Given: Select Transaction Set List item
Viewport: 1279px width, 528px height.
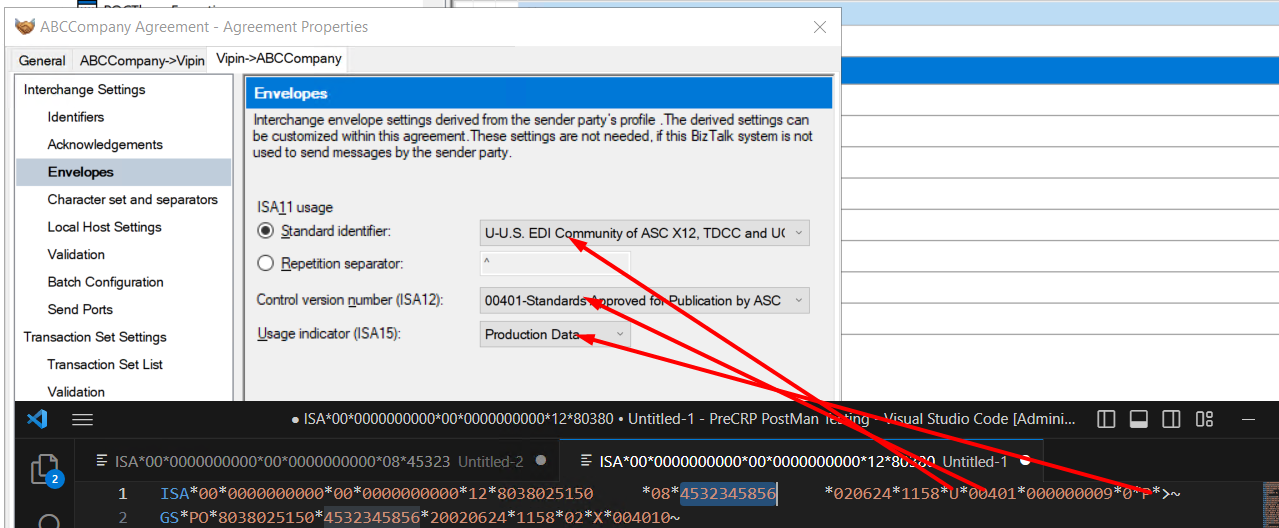Looking at the screenshot, I should [x=105, y=364].
